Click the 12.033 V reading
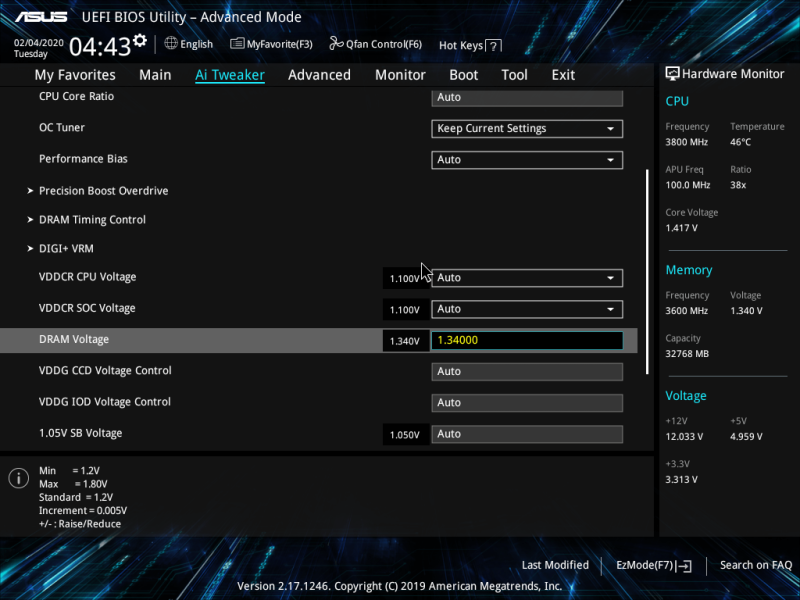Screen dimensions: 800x600 [x=684, y=437]
